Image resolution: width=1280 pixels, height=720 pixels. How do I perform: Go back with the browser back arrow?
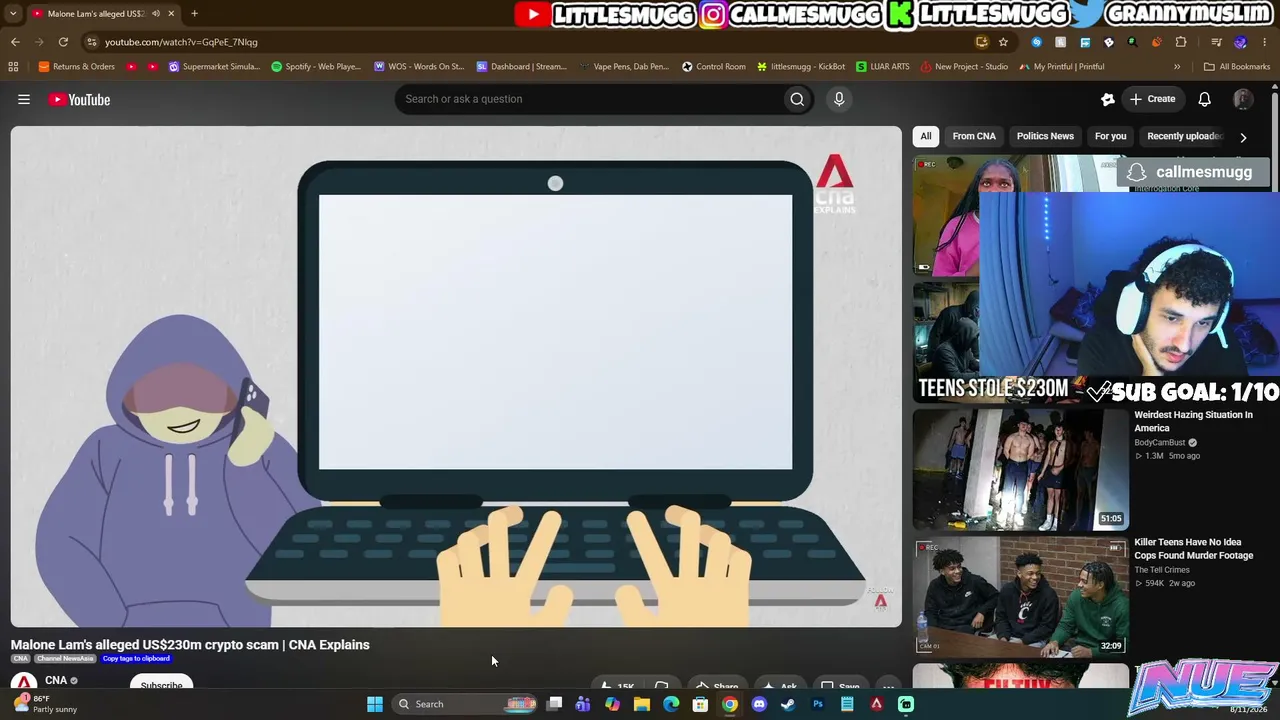point(15,42)
